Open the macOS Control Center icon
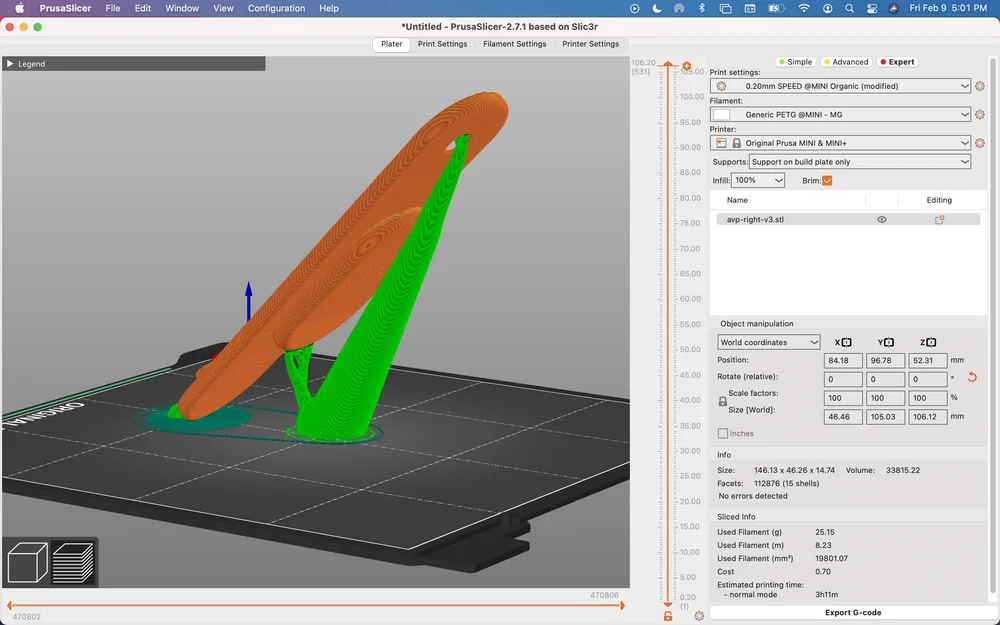The height and width of the screenshot is (625, 1000). tap(872, 8)
